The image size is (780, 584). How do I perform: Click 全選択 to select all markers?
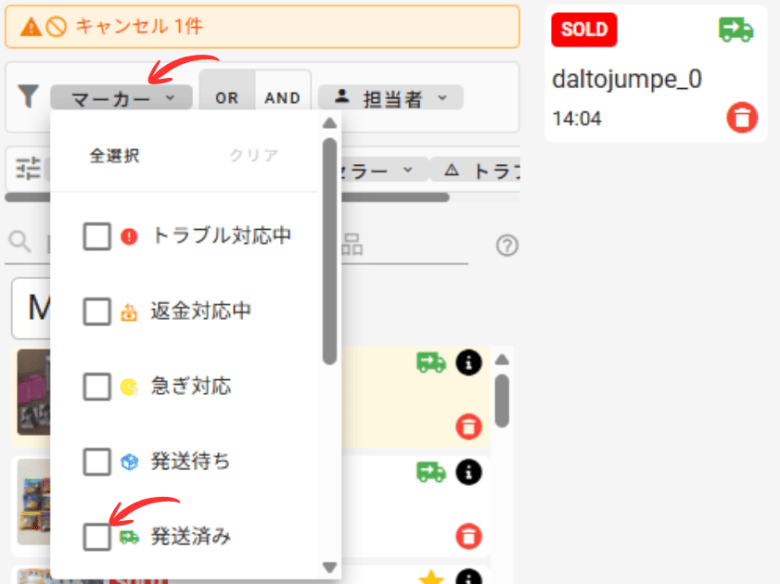coord(115,156)
